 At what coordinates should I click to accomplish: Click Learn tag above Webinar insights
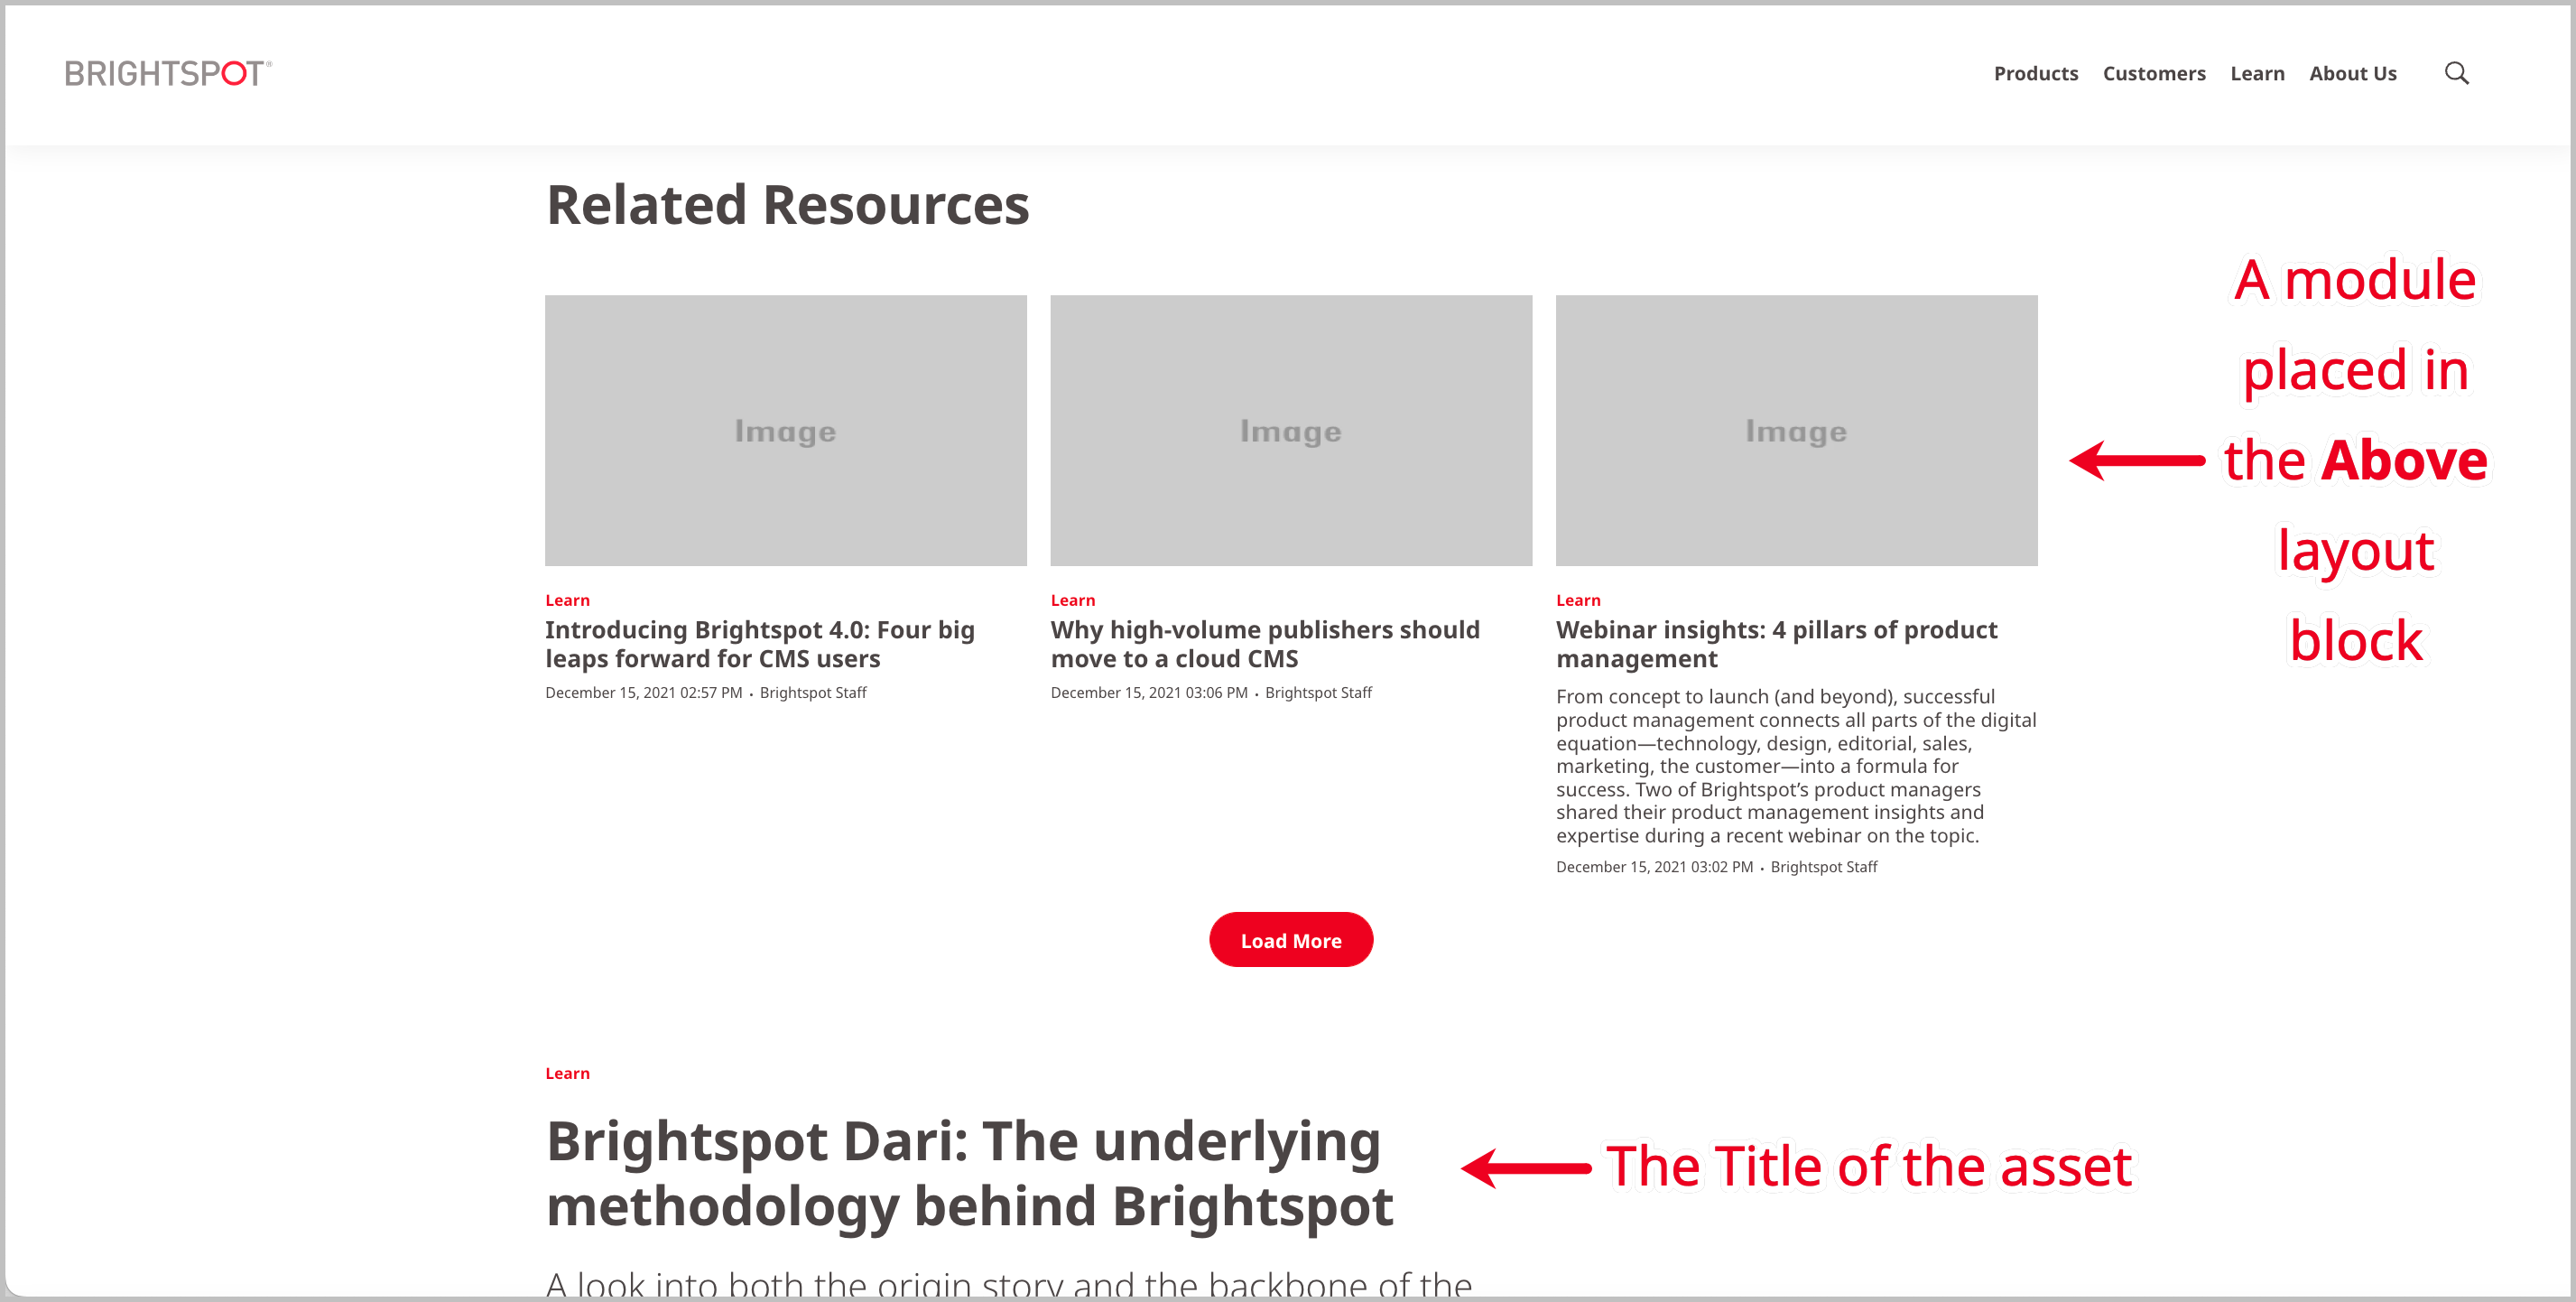1578,600
